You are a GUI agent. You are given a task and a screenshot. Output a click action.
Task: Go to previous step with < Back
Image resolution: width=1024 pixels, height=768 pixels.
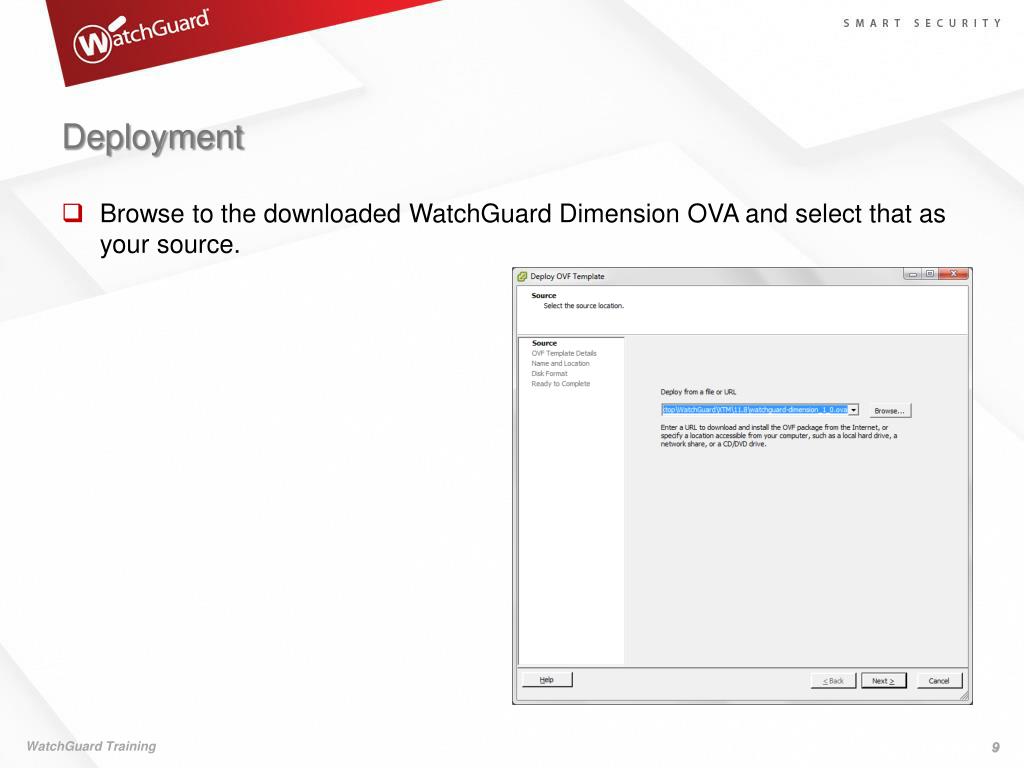click(833, 680)
